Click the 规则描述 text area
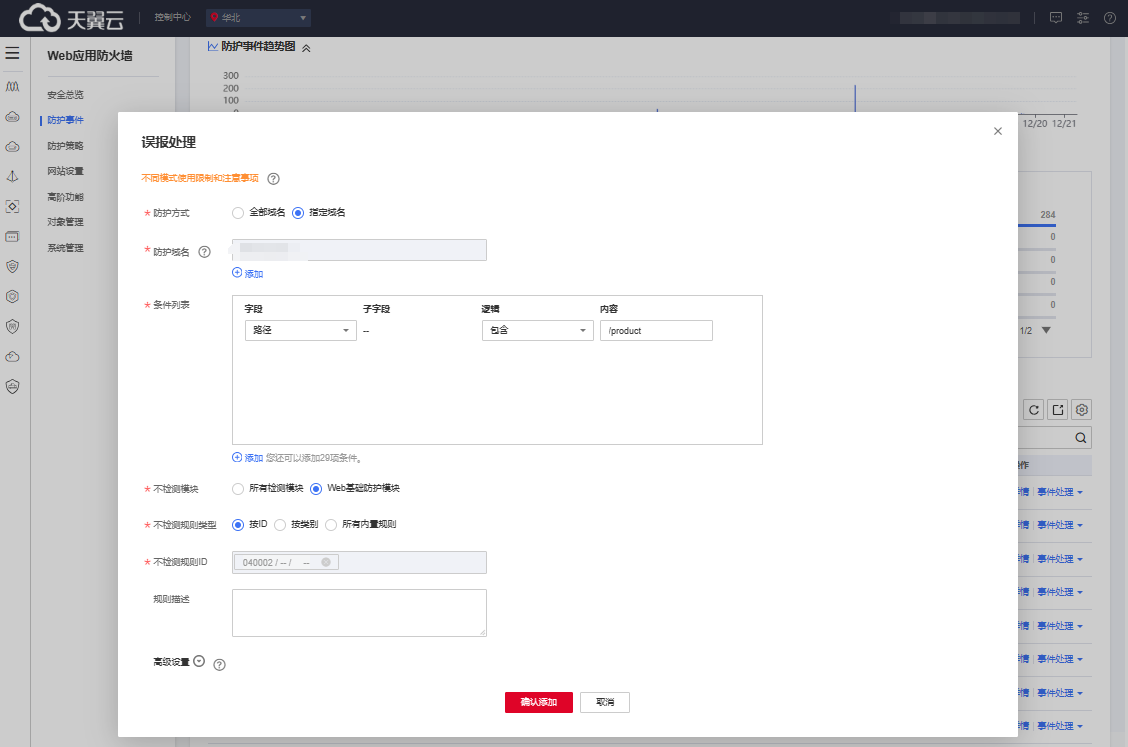This screenshot has width=1128, height=747. tap(359, 612)
